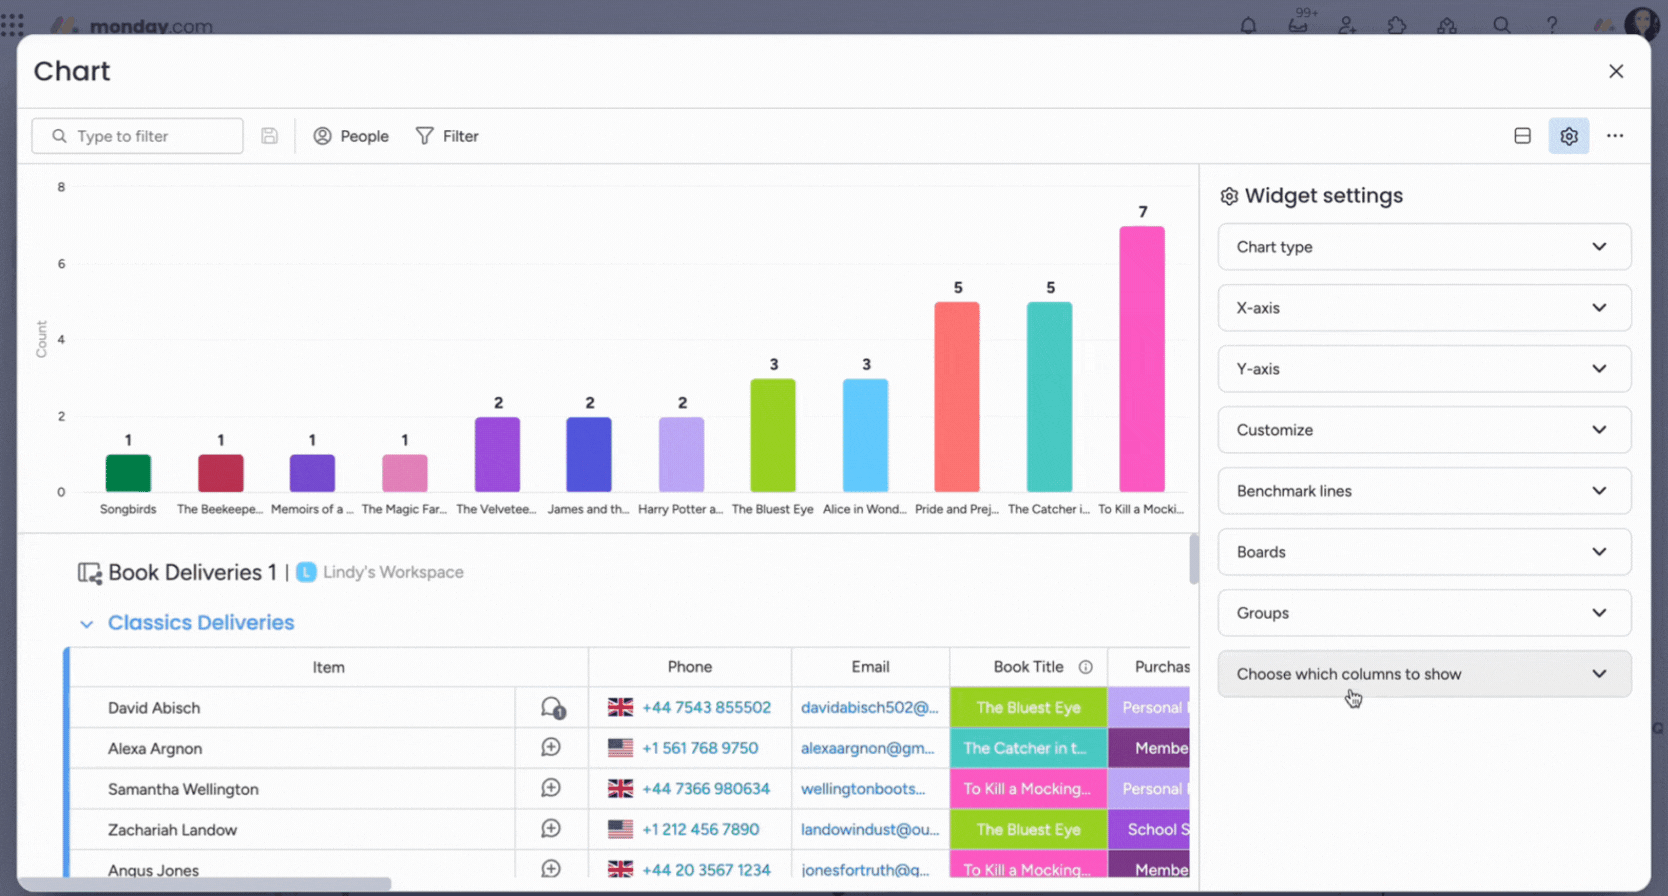Add an update for Alexa Argnon
Image resolution: width=1668 pixels, height=896 pixels.
click(551, 748)
